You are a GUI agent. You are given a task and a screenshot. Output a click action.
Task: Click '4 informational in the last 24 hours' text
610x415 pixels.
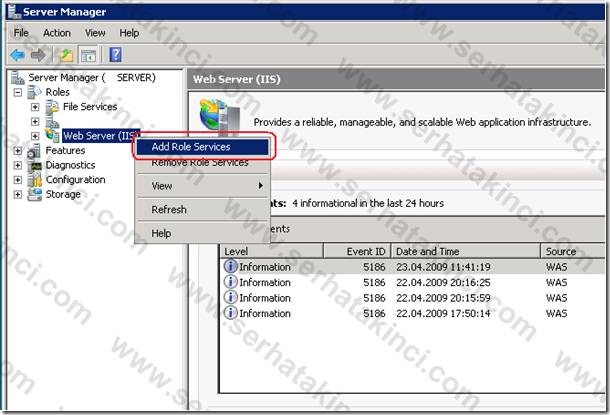(x=368, y=203)
